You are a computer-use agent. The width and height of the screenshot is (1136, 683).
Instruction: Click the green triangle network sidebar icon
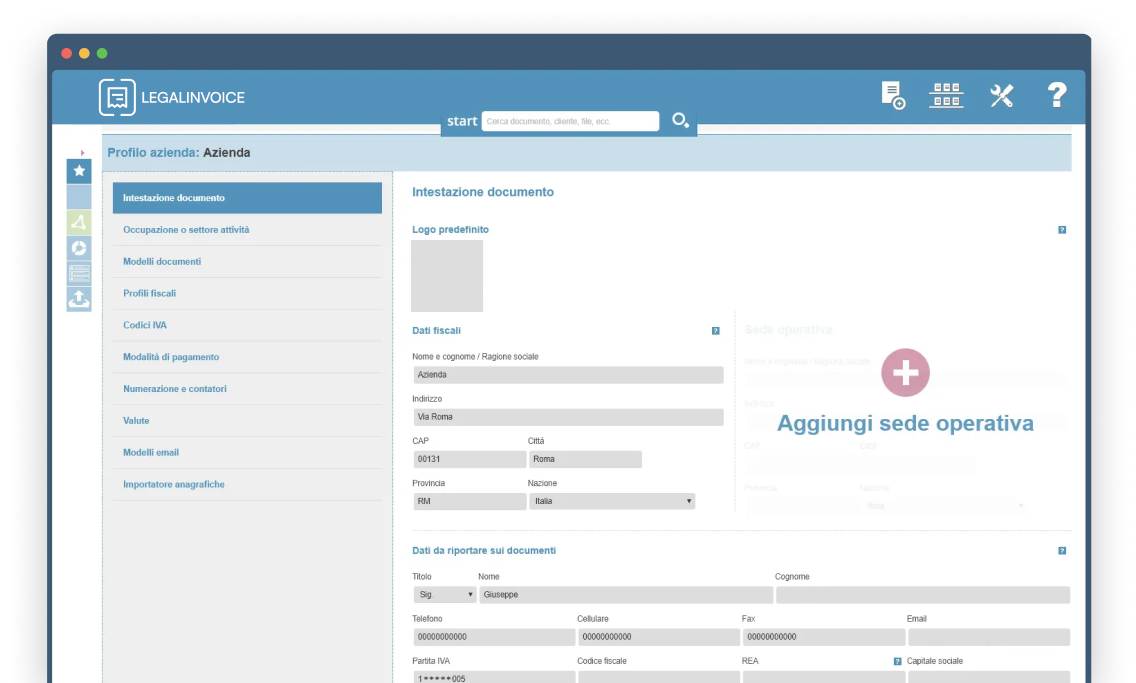[x=79, y=222]
